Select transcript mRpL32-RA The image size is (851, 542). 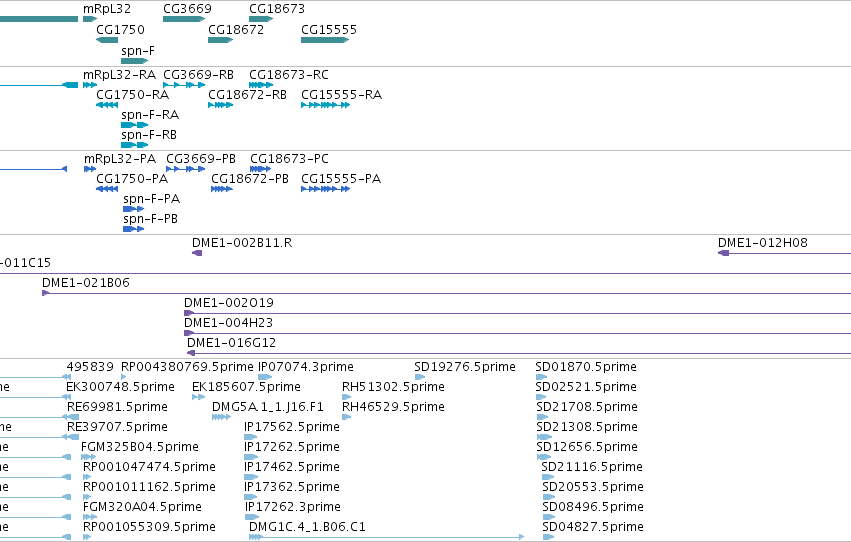pos(119,75)
